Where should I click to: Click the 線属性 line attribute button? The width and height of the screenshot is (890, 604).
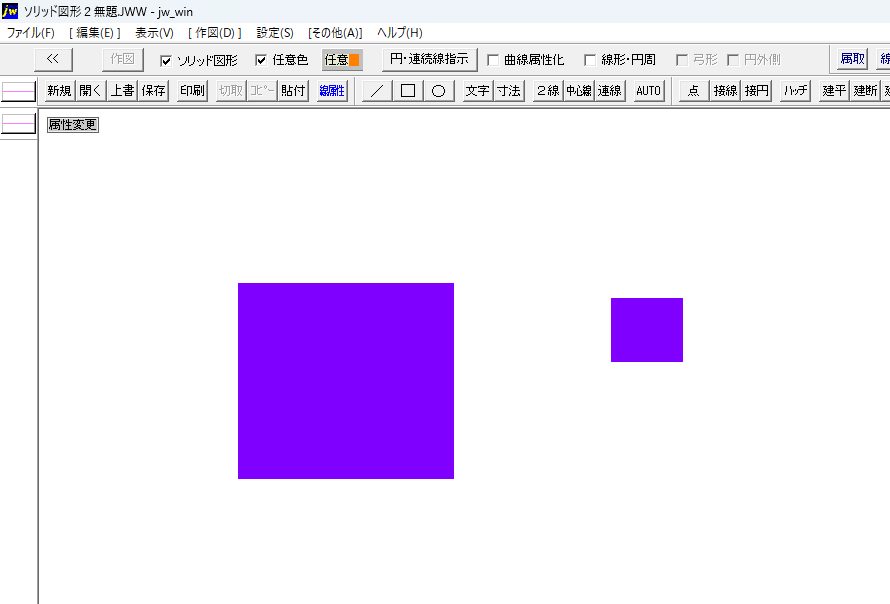[x=332, y=91]
